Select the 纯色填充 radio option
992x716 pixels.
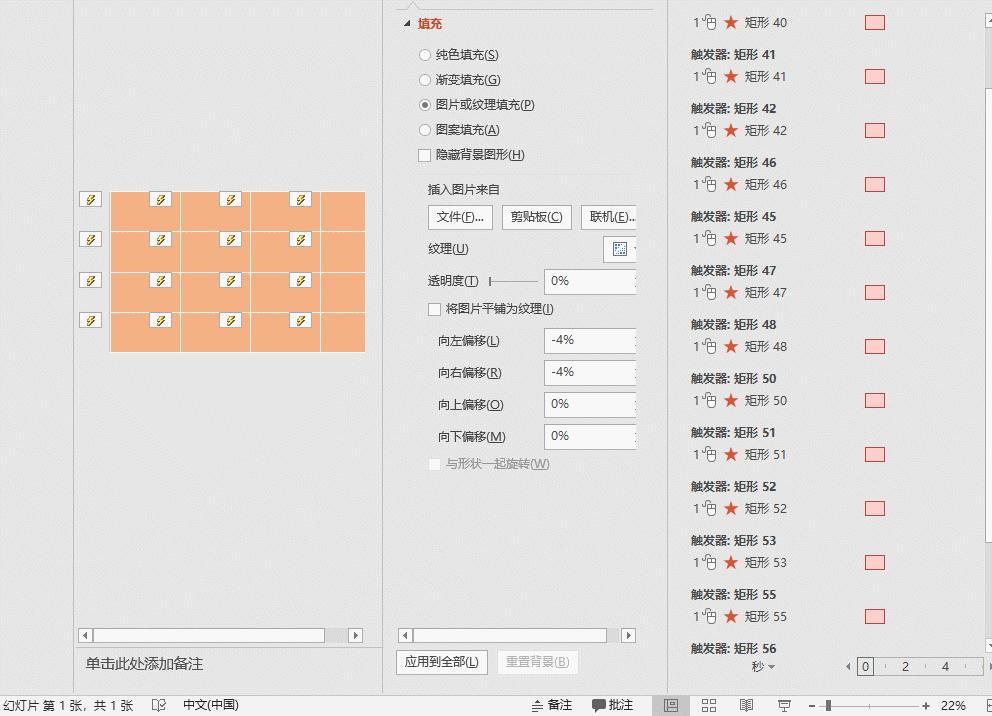click(x=425, y=55)
